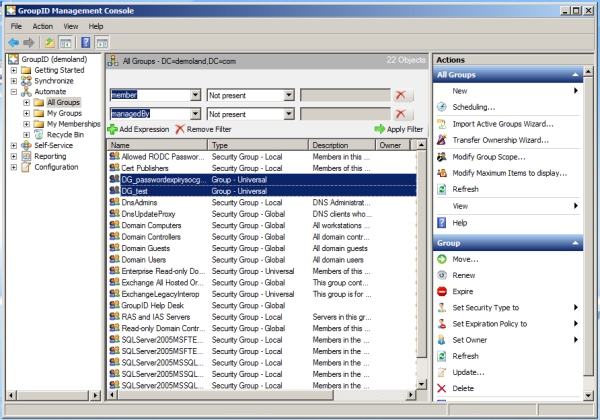
Task: Click the Move green arrow icon
Action: pos(442,259)
